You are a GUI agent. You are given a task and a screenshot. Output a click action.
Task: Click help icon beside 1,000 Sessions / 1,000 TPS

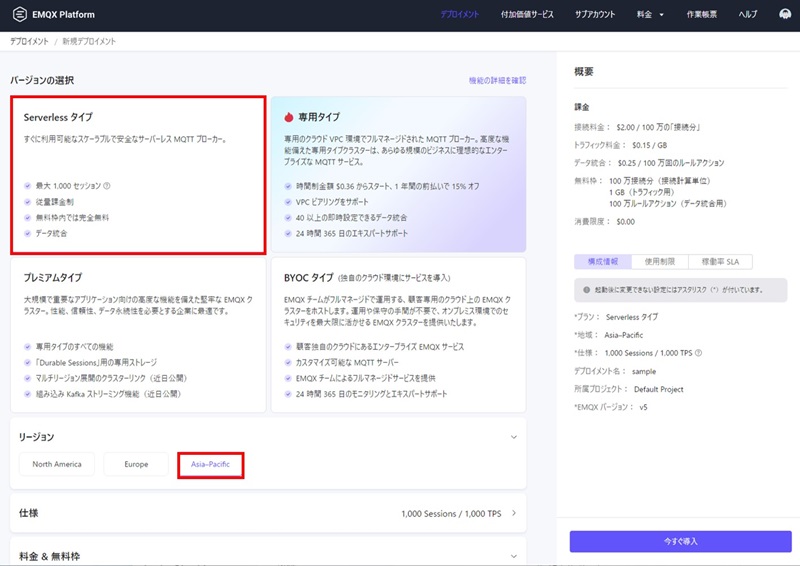[698, 353]
